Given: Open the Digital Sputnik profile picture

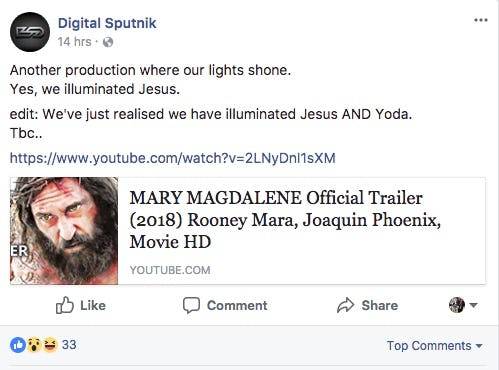Looking at the screenshot, I should [x=30, y=32].
